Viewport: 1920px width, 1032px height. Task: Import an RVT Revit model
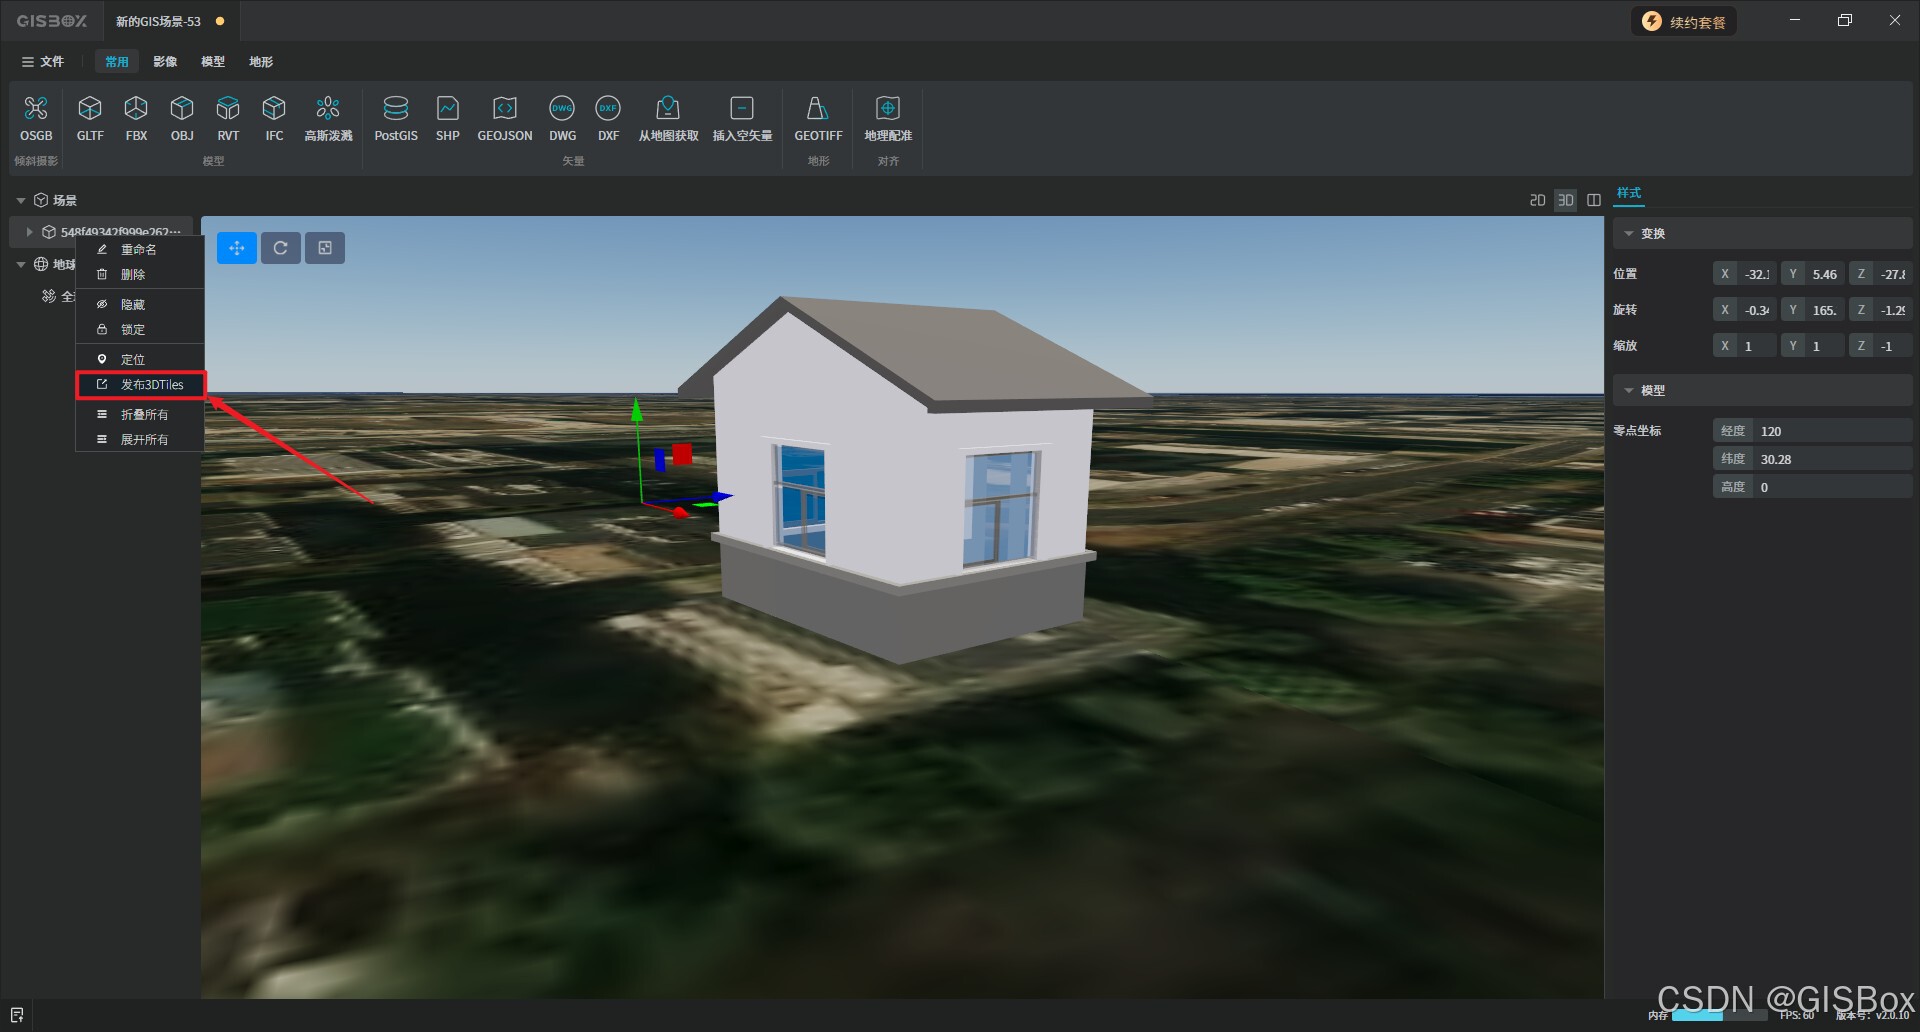228,118
